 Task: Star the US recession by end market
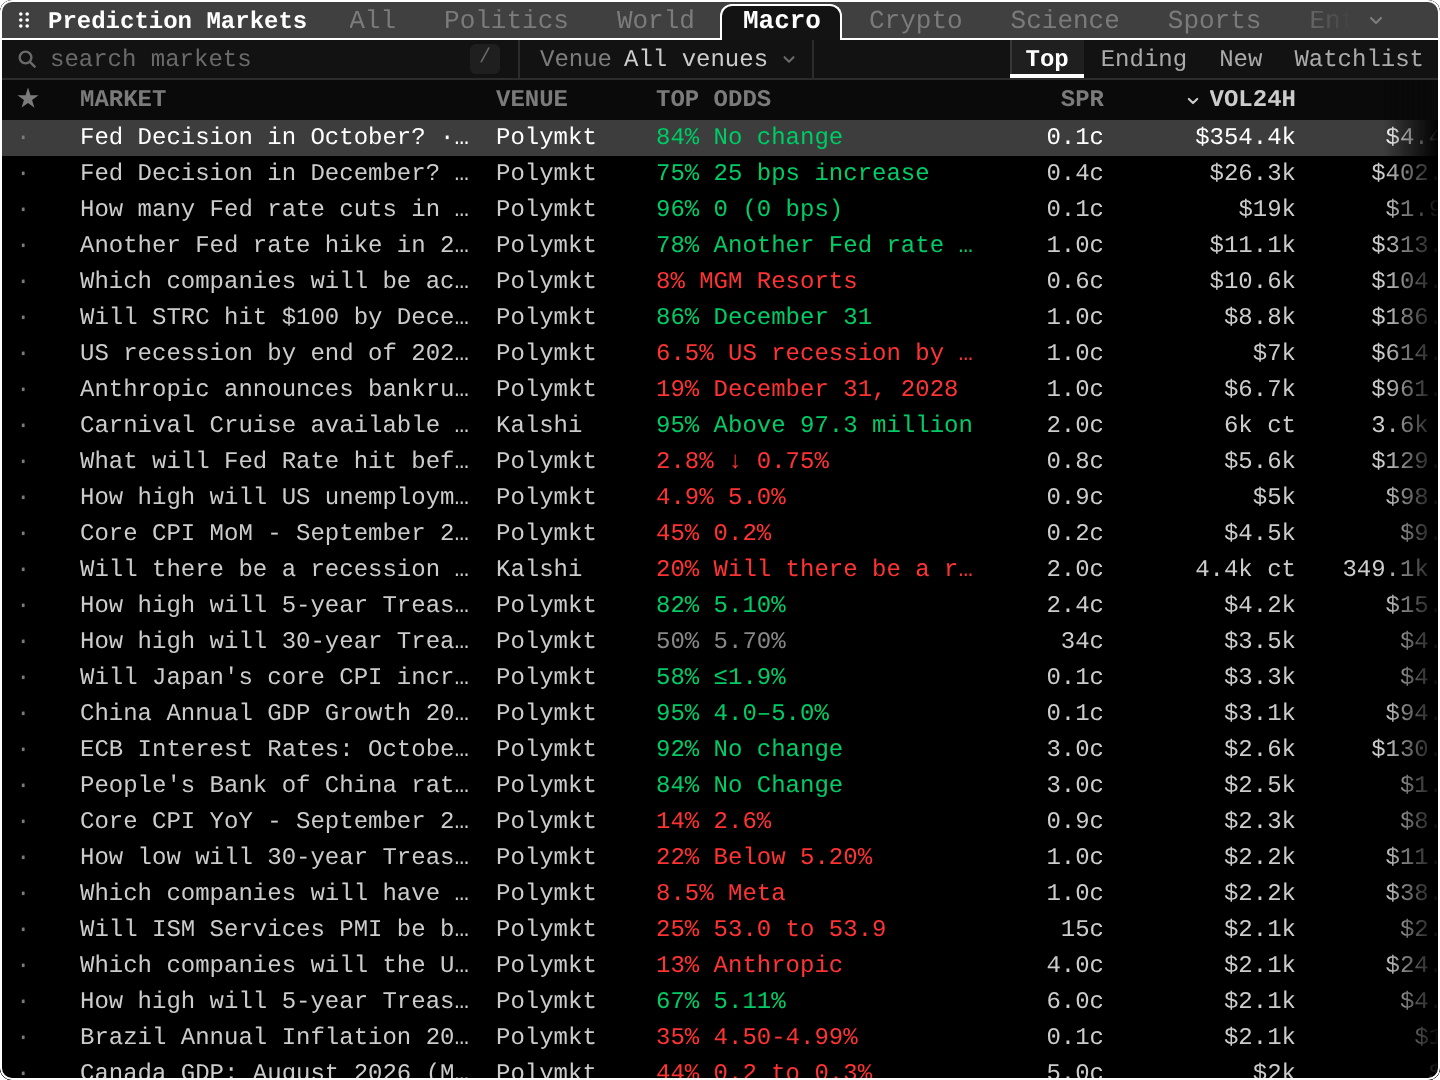24,353
